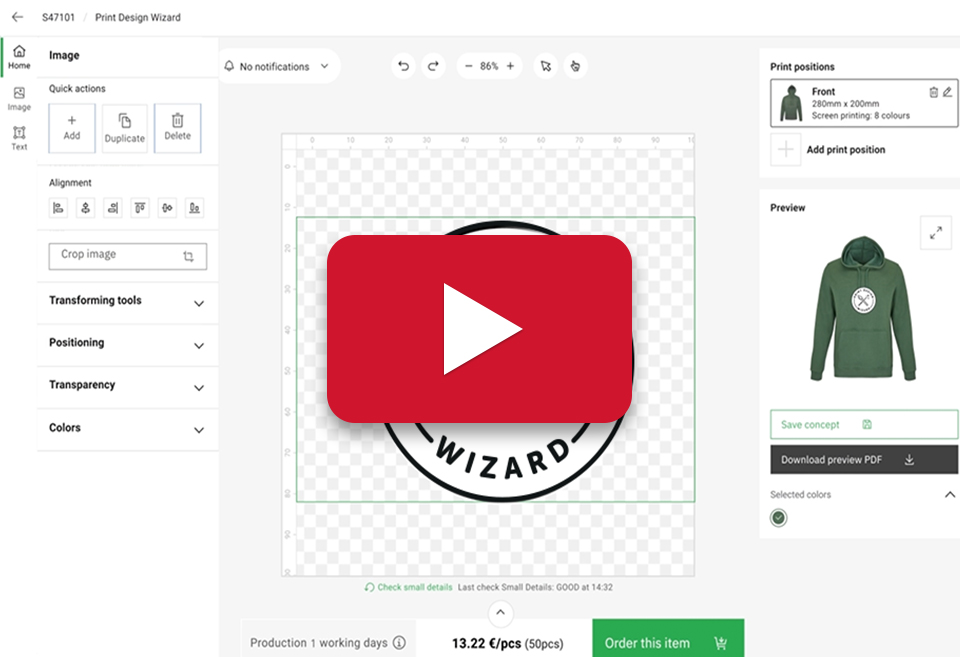
Task: Download the preview PDF
Action: pos(864,459)
